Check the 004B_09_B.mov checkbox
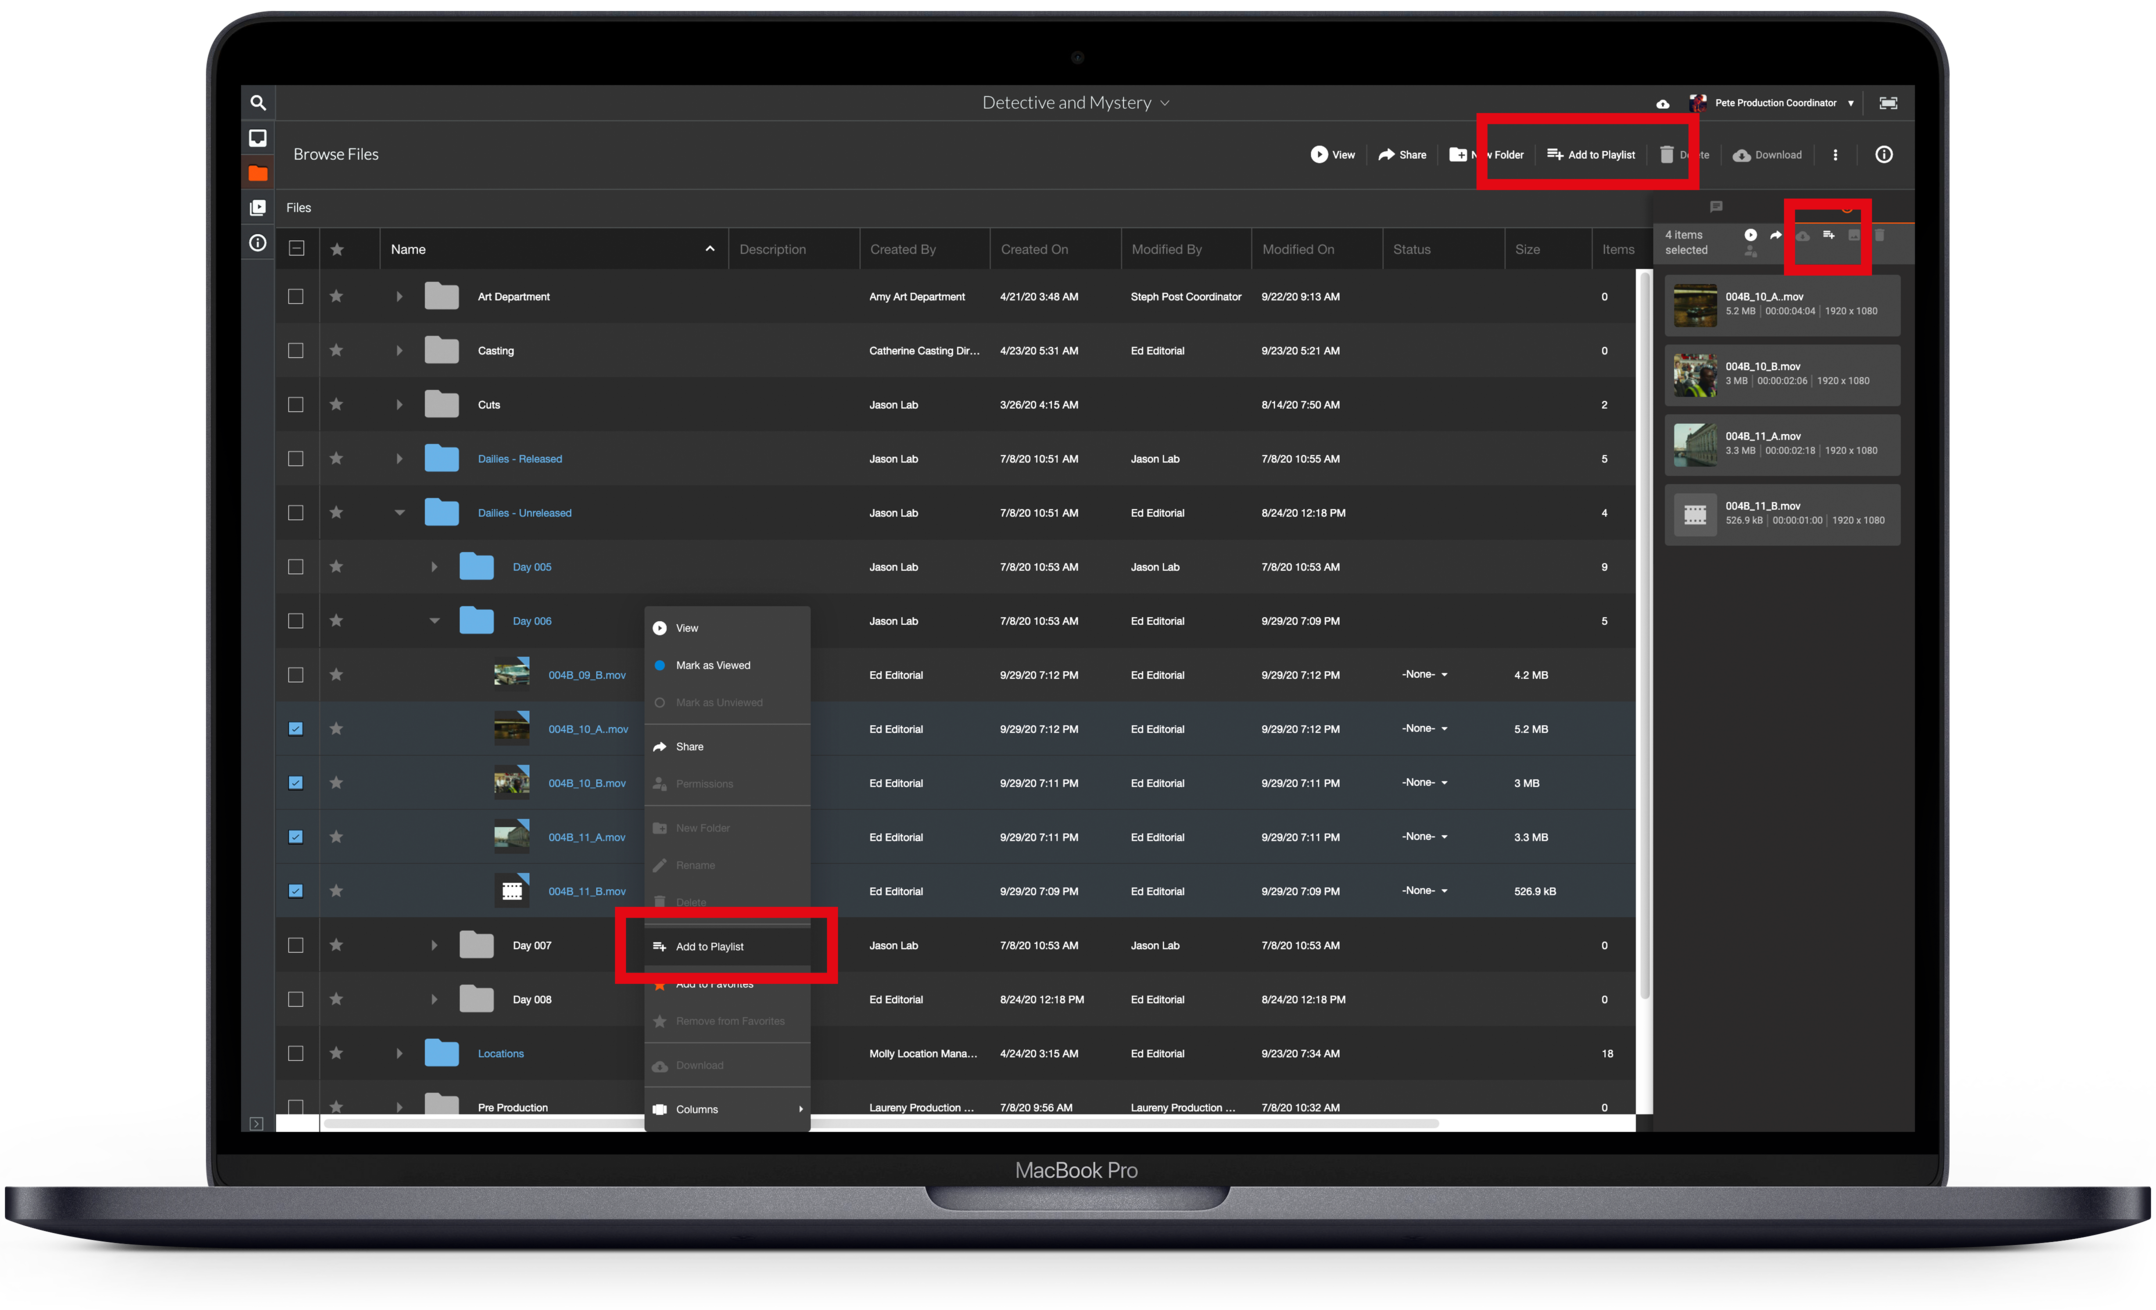This screenshot has width=2156, height=1310. pos(296,675)
